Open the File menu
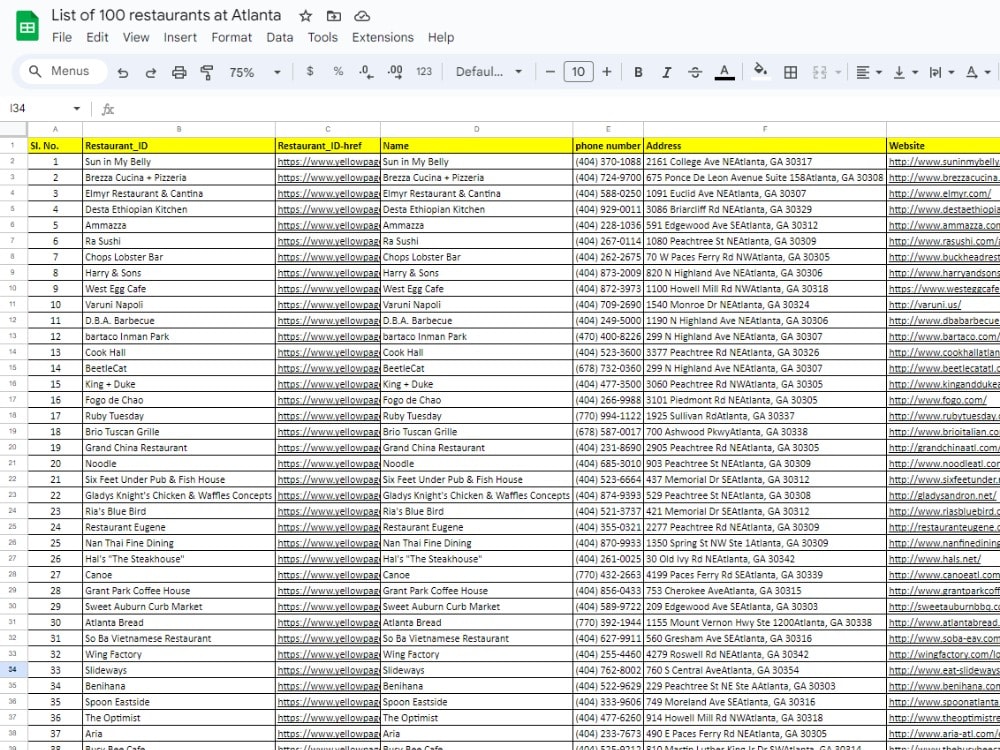Viewport: 1000px width, 750px height. coord(62,38)
